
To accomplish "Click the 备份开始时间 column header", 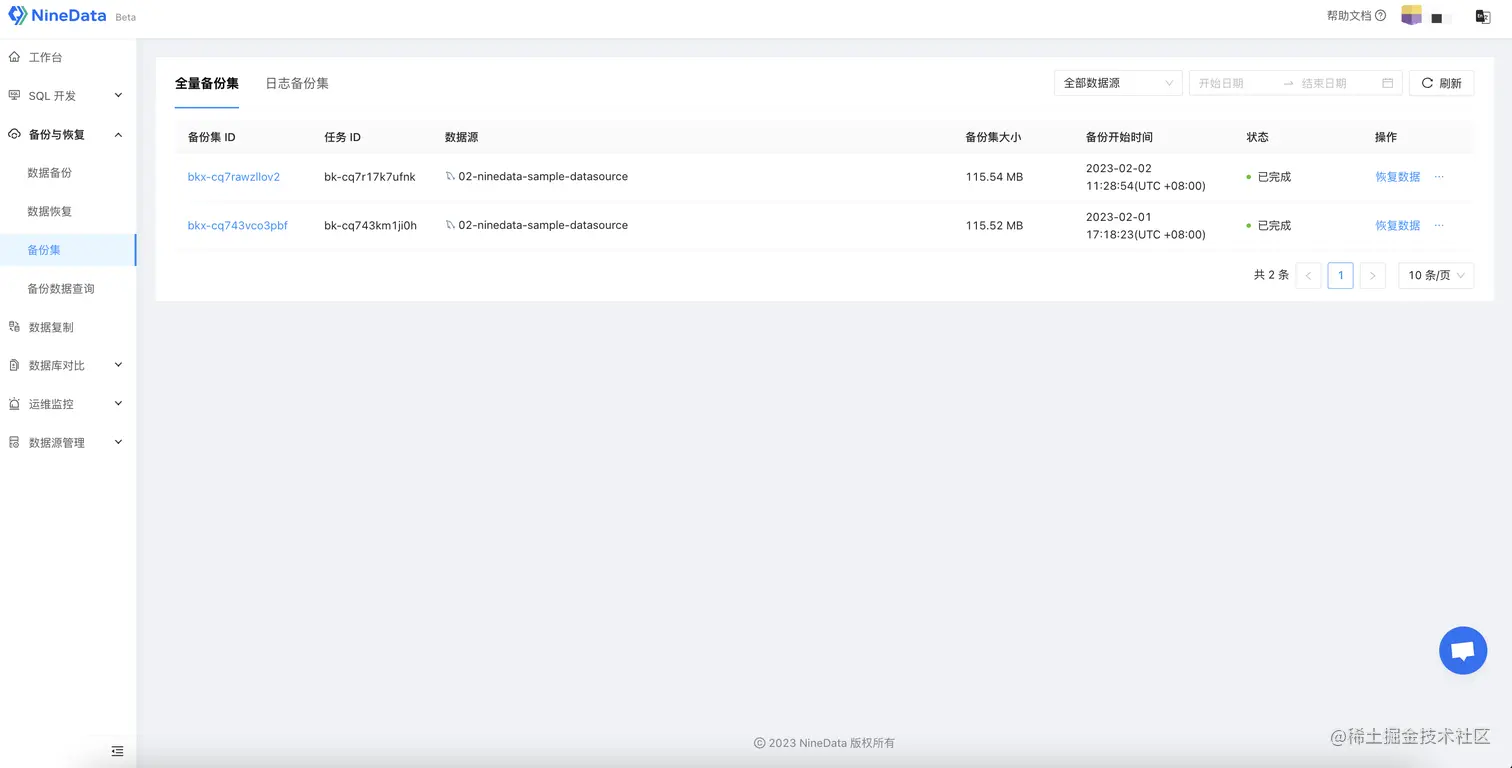I will coord(1119,137).
